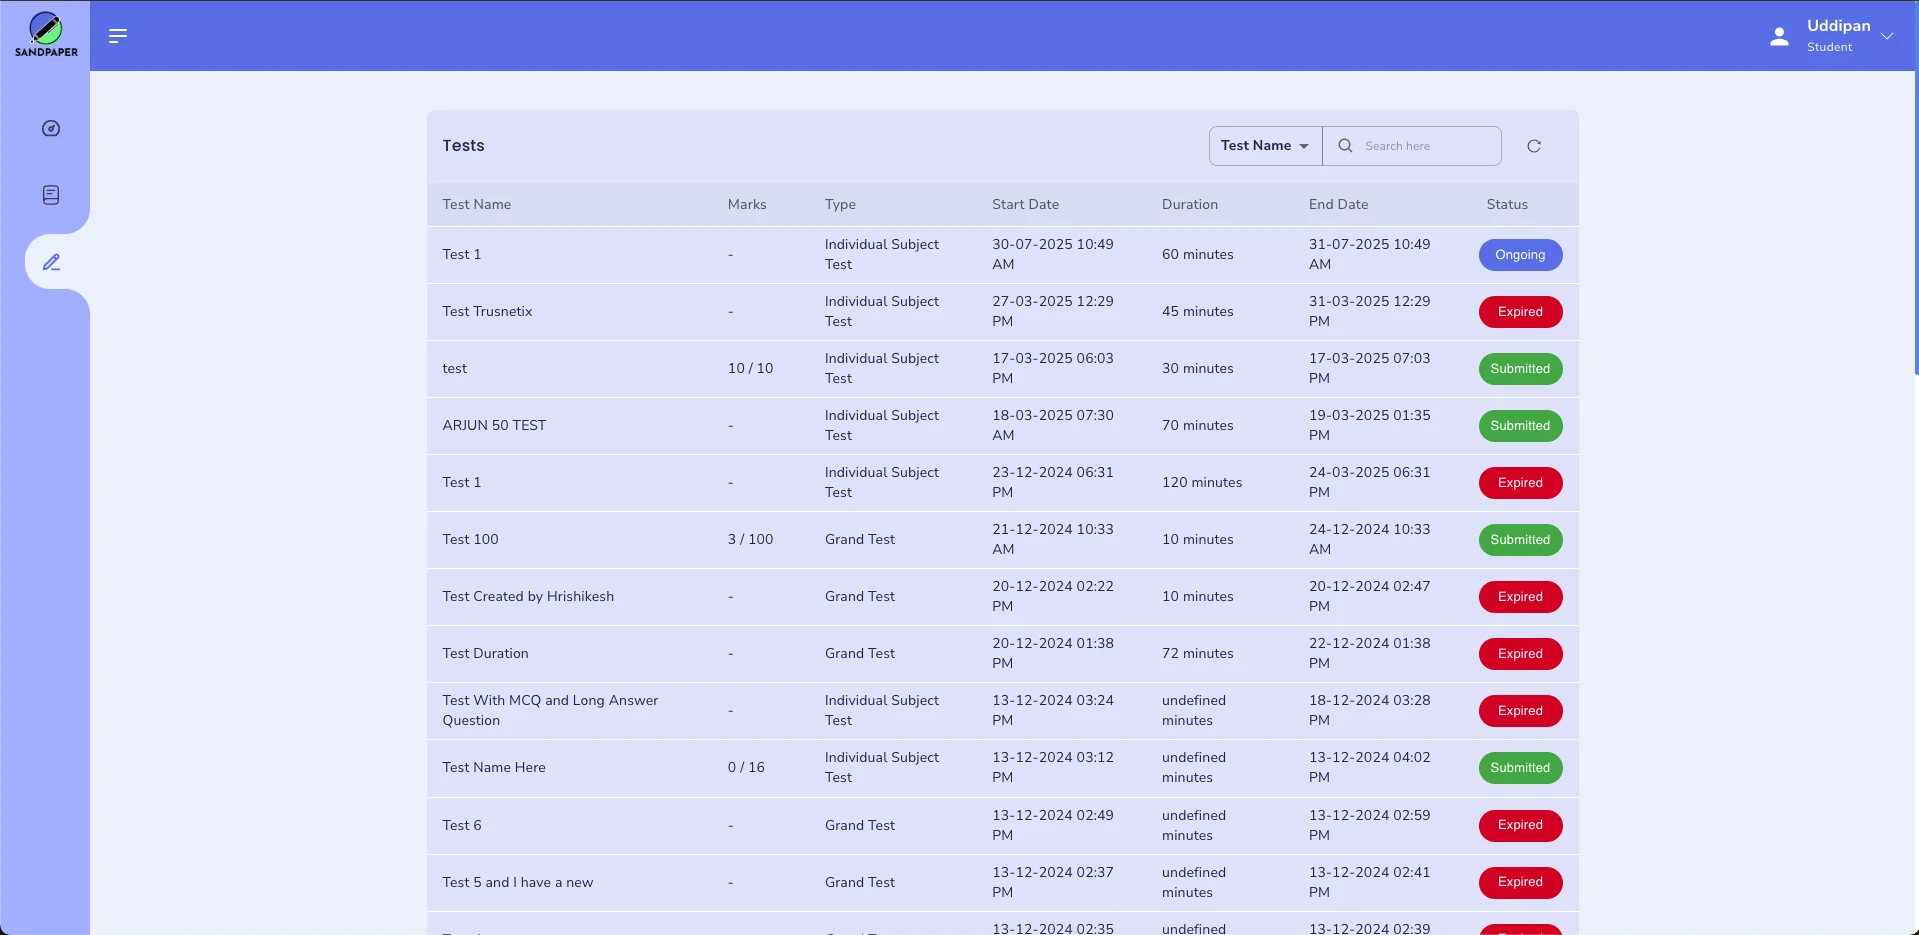Click Submitted badge for ARJUN 50 TEST
This screenshot has width=1919, height=935.
click(1519, 426)
